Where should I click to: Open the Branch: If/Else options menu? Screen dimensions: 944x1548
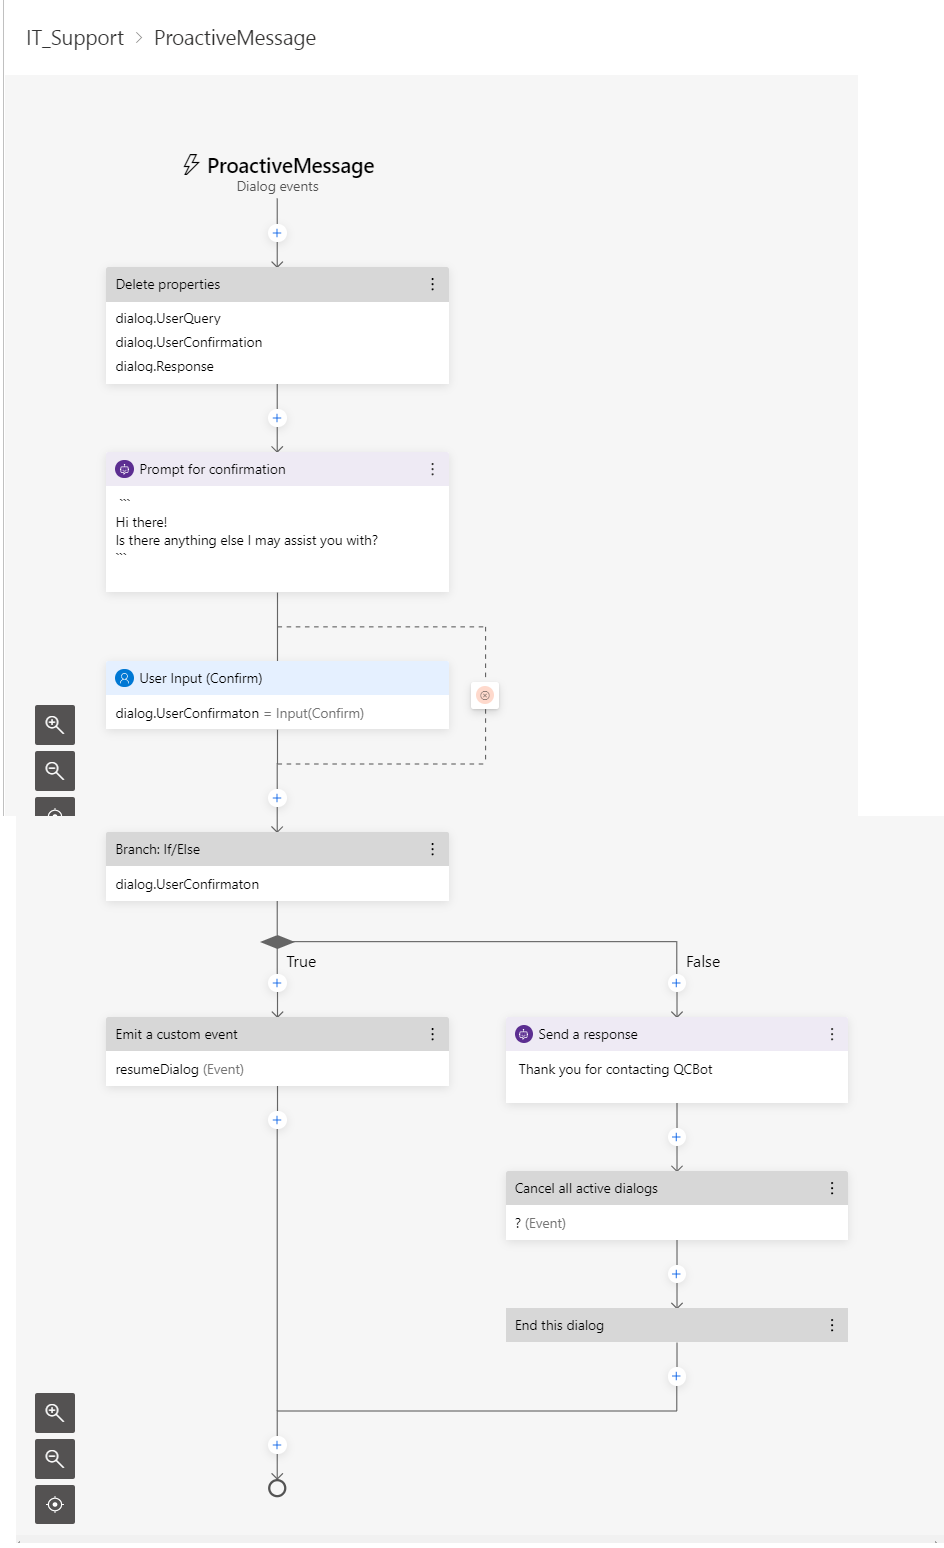coord(432,848)
